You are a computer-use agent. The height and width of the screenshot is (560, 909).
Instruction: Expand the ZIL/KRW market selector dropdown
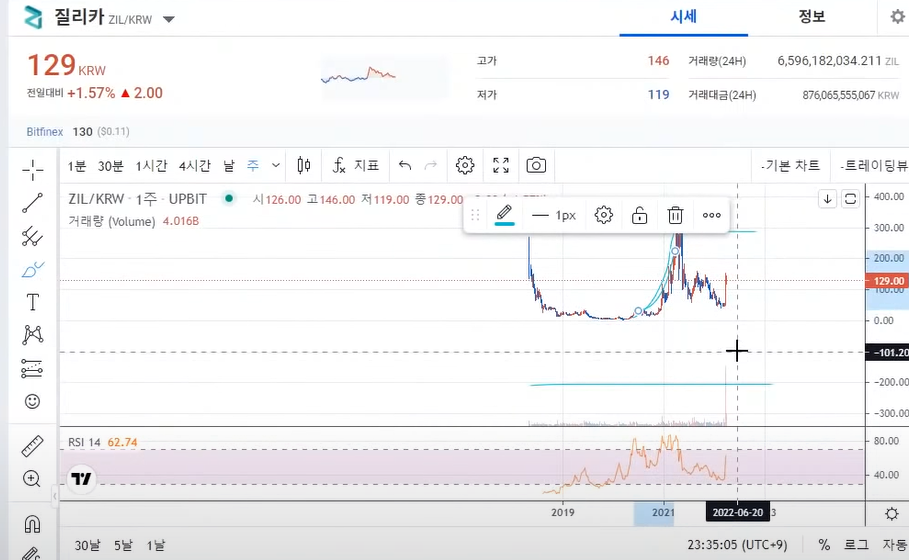click(x=169, y=19)
